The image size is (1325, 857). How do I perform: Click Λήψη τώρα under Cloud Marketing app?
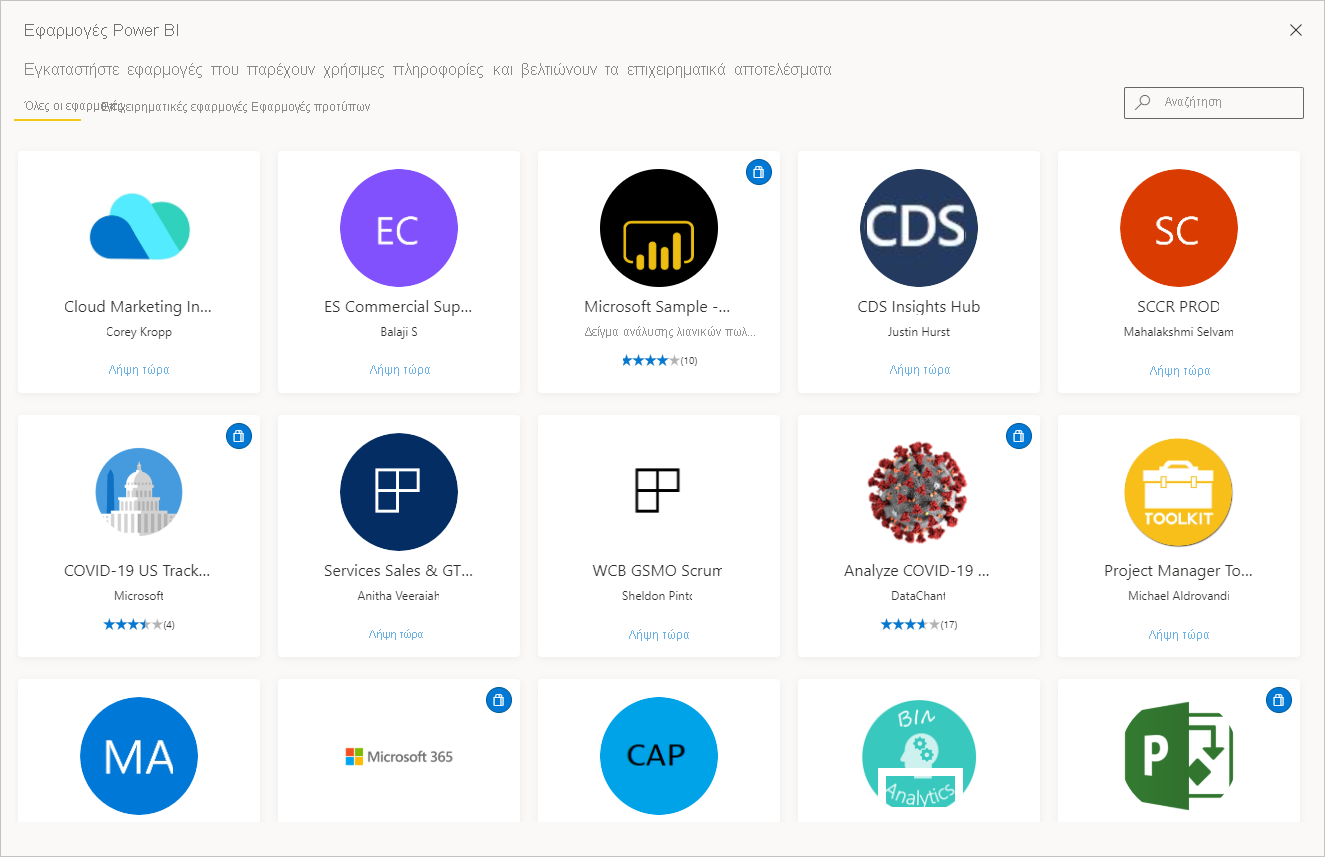click(x=139, y=369)
